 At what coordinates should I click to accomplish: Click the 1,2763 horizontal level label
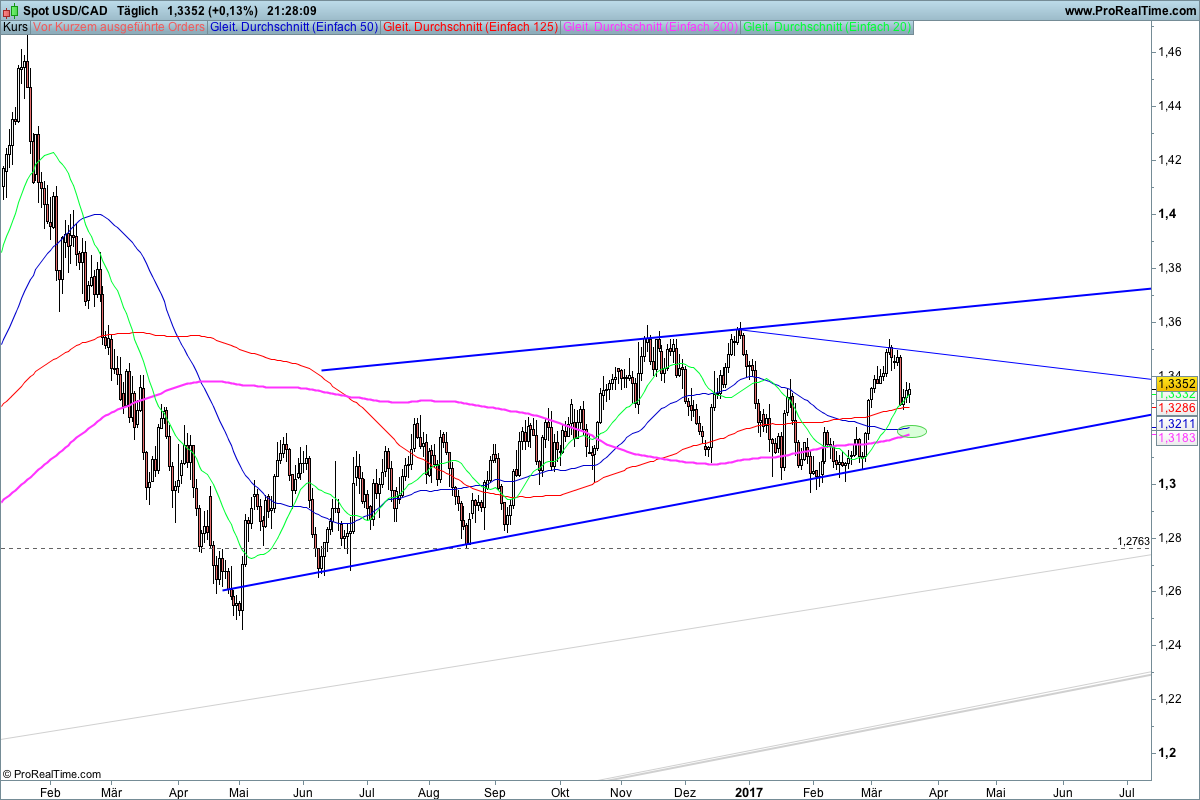pos(1135,541)
